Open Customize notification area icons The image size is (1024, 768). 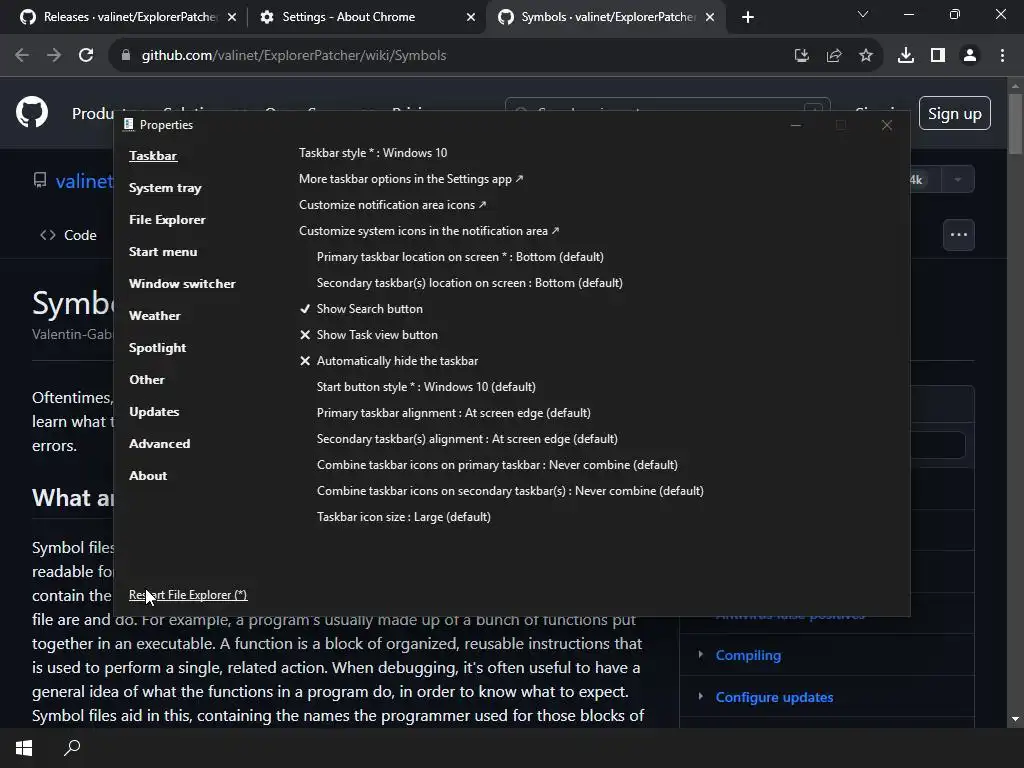[x=392, y=205]
